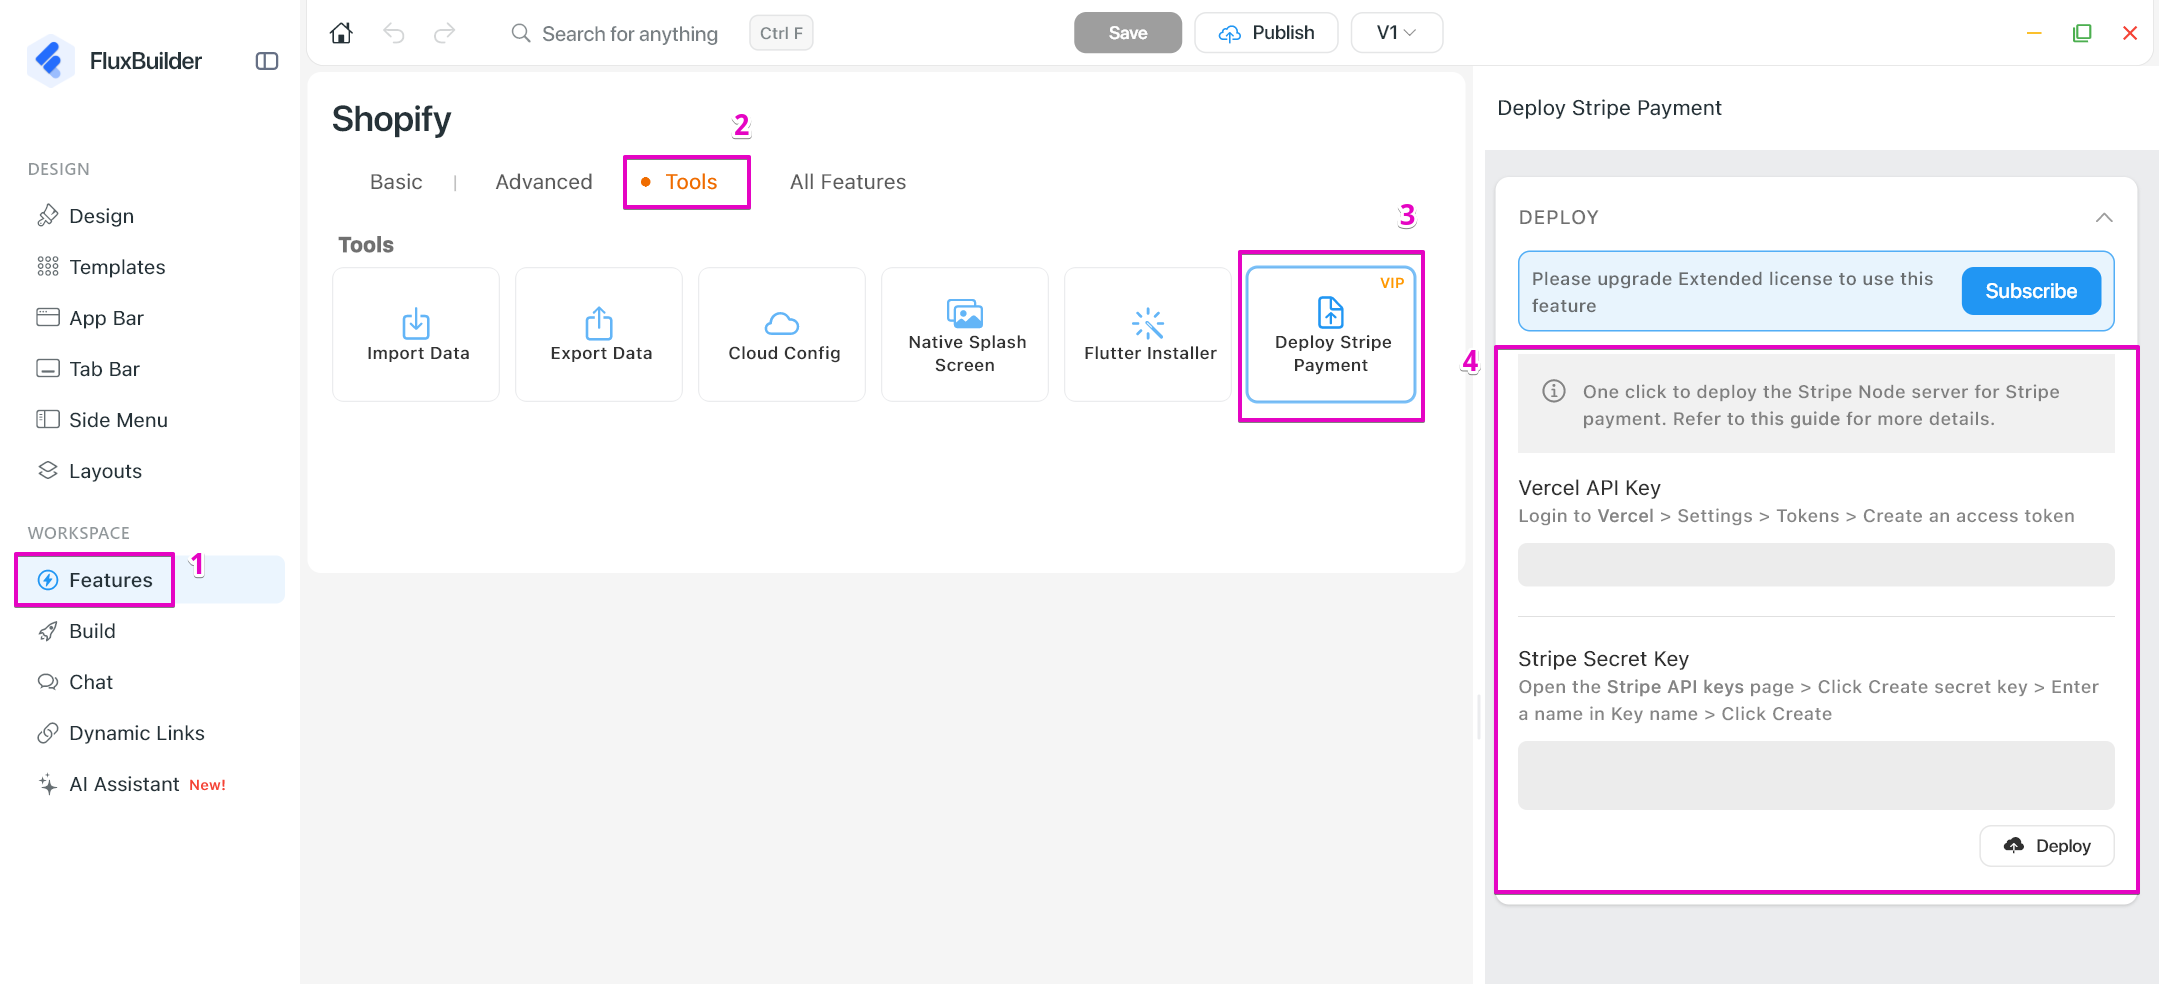This screenshot has width=2159, height=984.
Task: Click the search magnifier icon
Action: pyautogui.click(x=521, y=33)
